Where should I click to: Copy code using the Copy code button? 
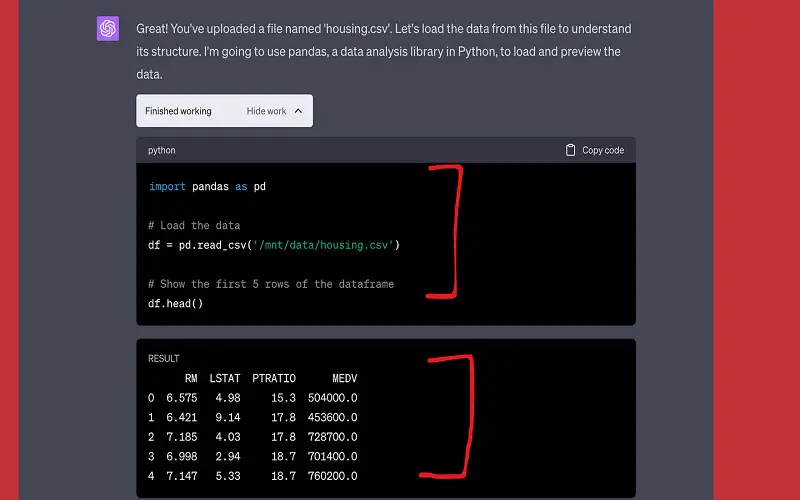pos(595,150)
